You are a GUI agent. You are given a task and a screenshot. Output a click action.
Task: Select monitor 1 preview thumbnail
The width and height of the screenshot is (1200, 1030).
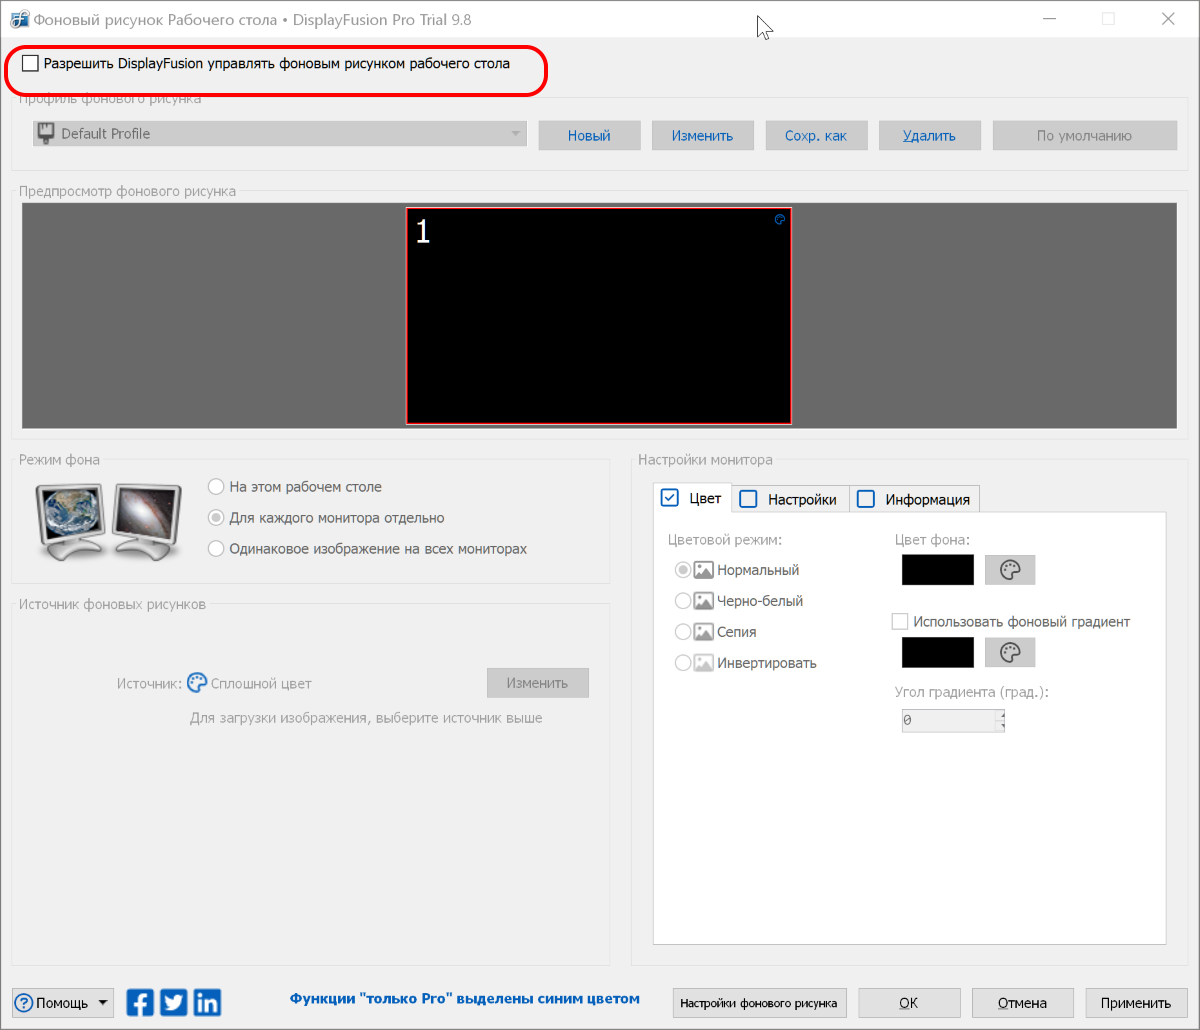point(598,316)
